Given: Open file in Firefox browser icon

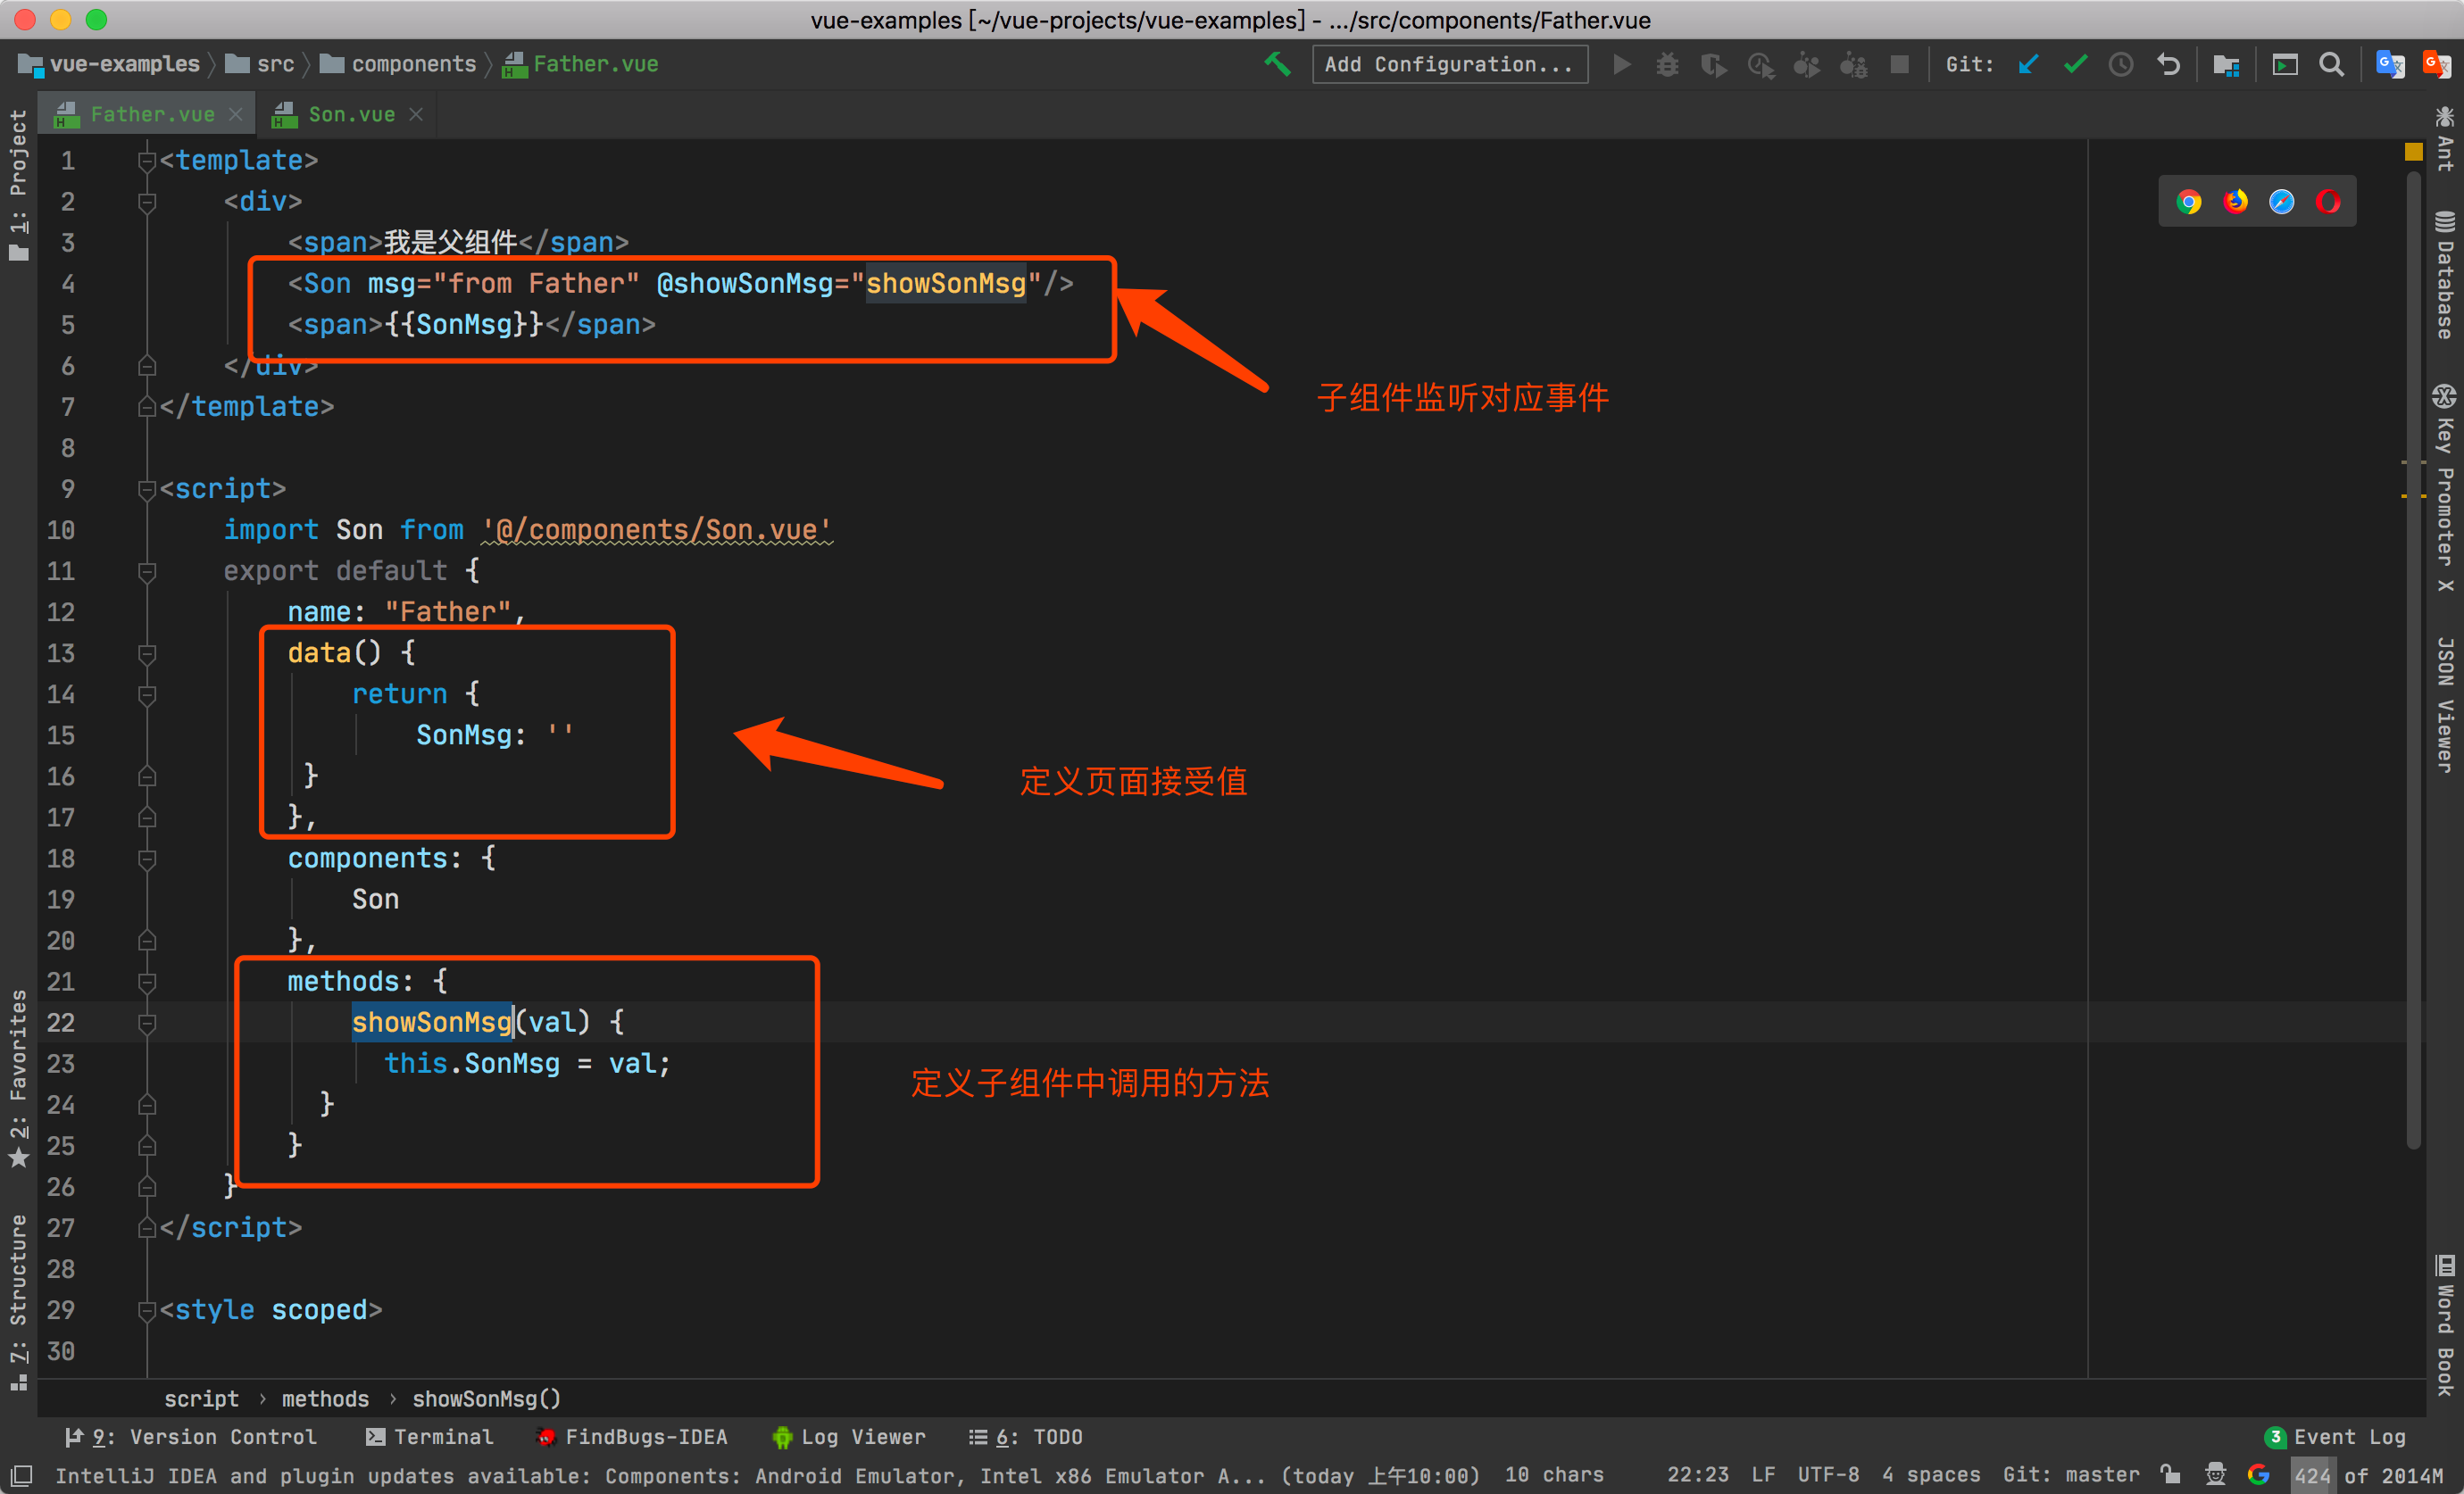Looking at the screenshot, I should (2236, 202).
